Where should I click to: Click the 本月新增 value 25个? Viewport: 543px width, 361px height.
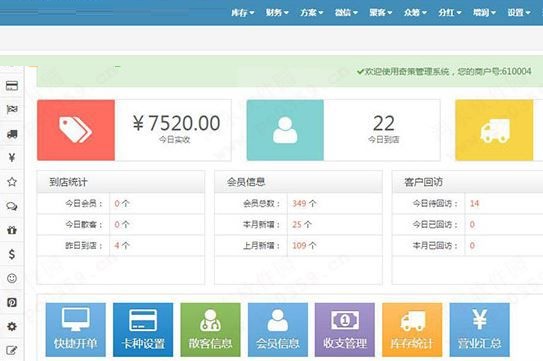pyautogui.click(x=302, y=224)
